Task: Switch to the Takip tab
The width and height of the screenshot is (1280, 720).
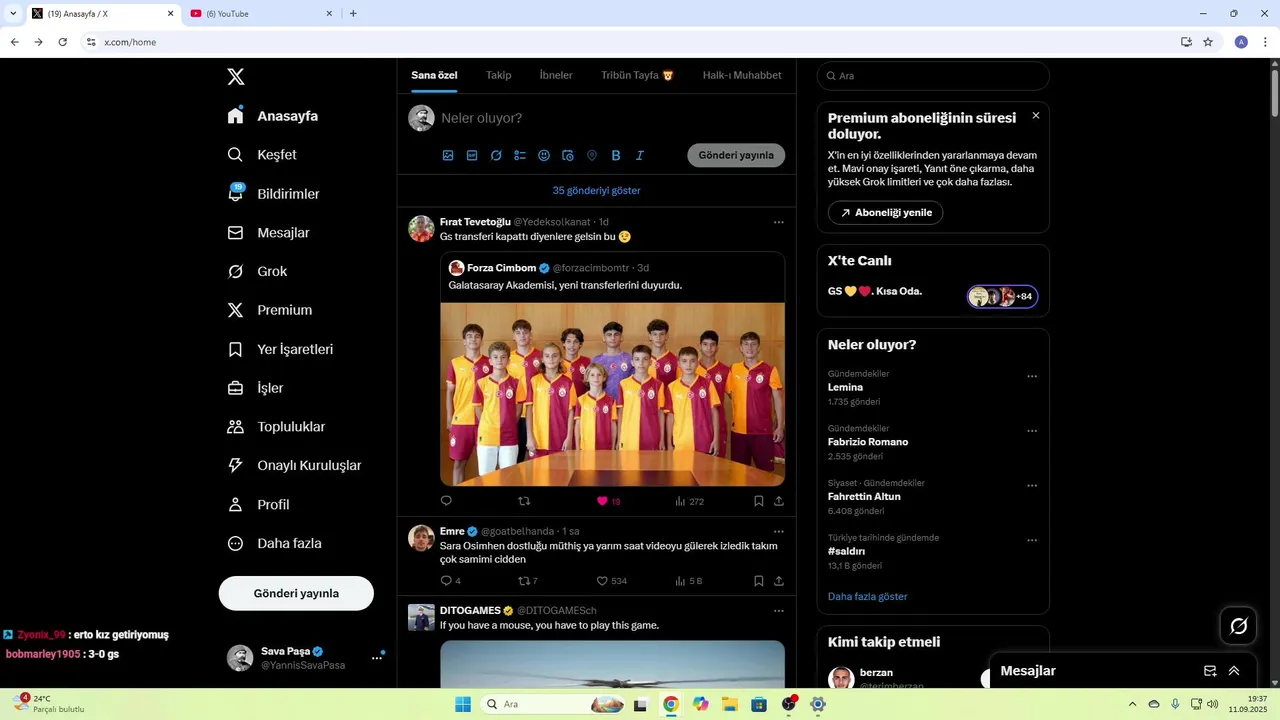Action: click(498, 75)
